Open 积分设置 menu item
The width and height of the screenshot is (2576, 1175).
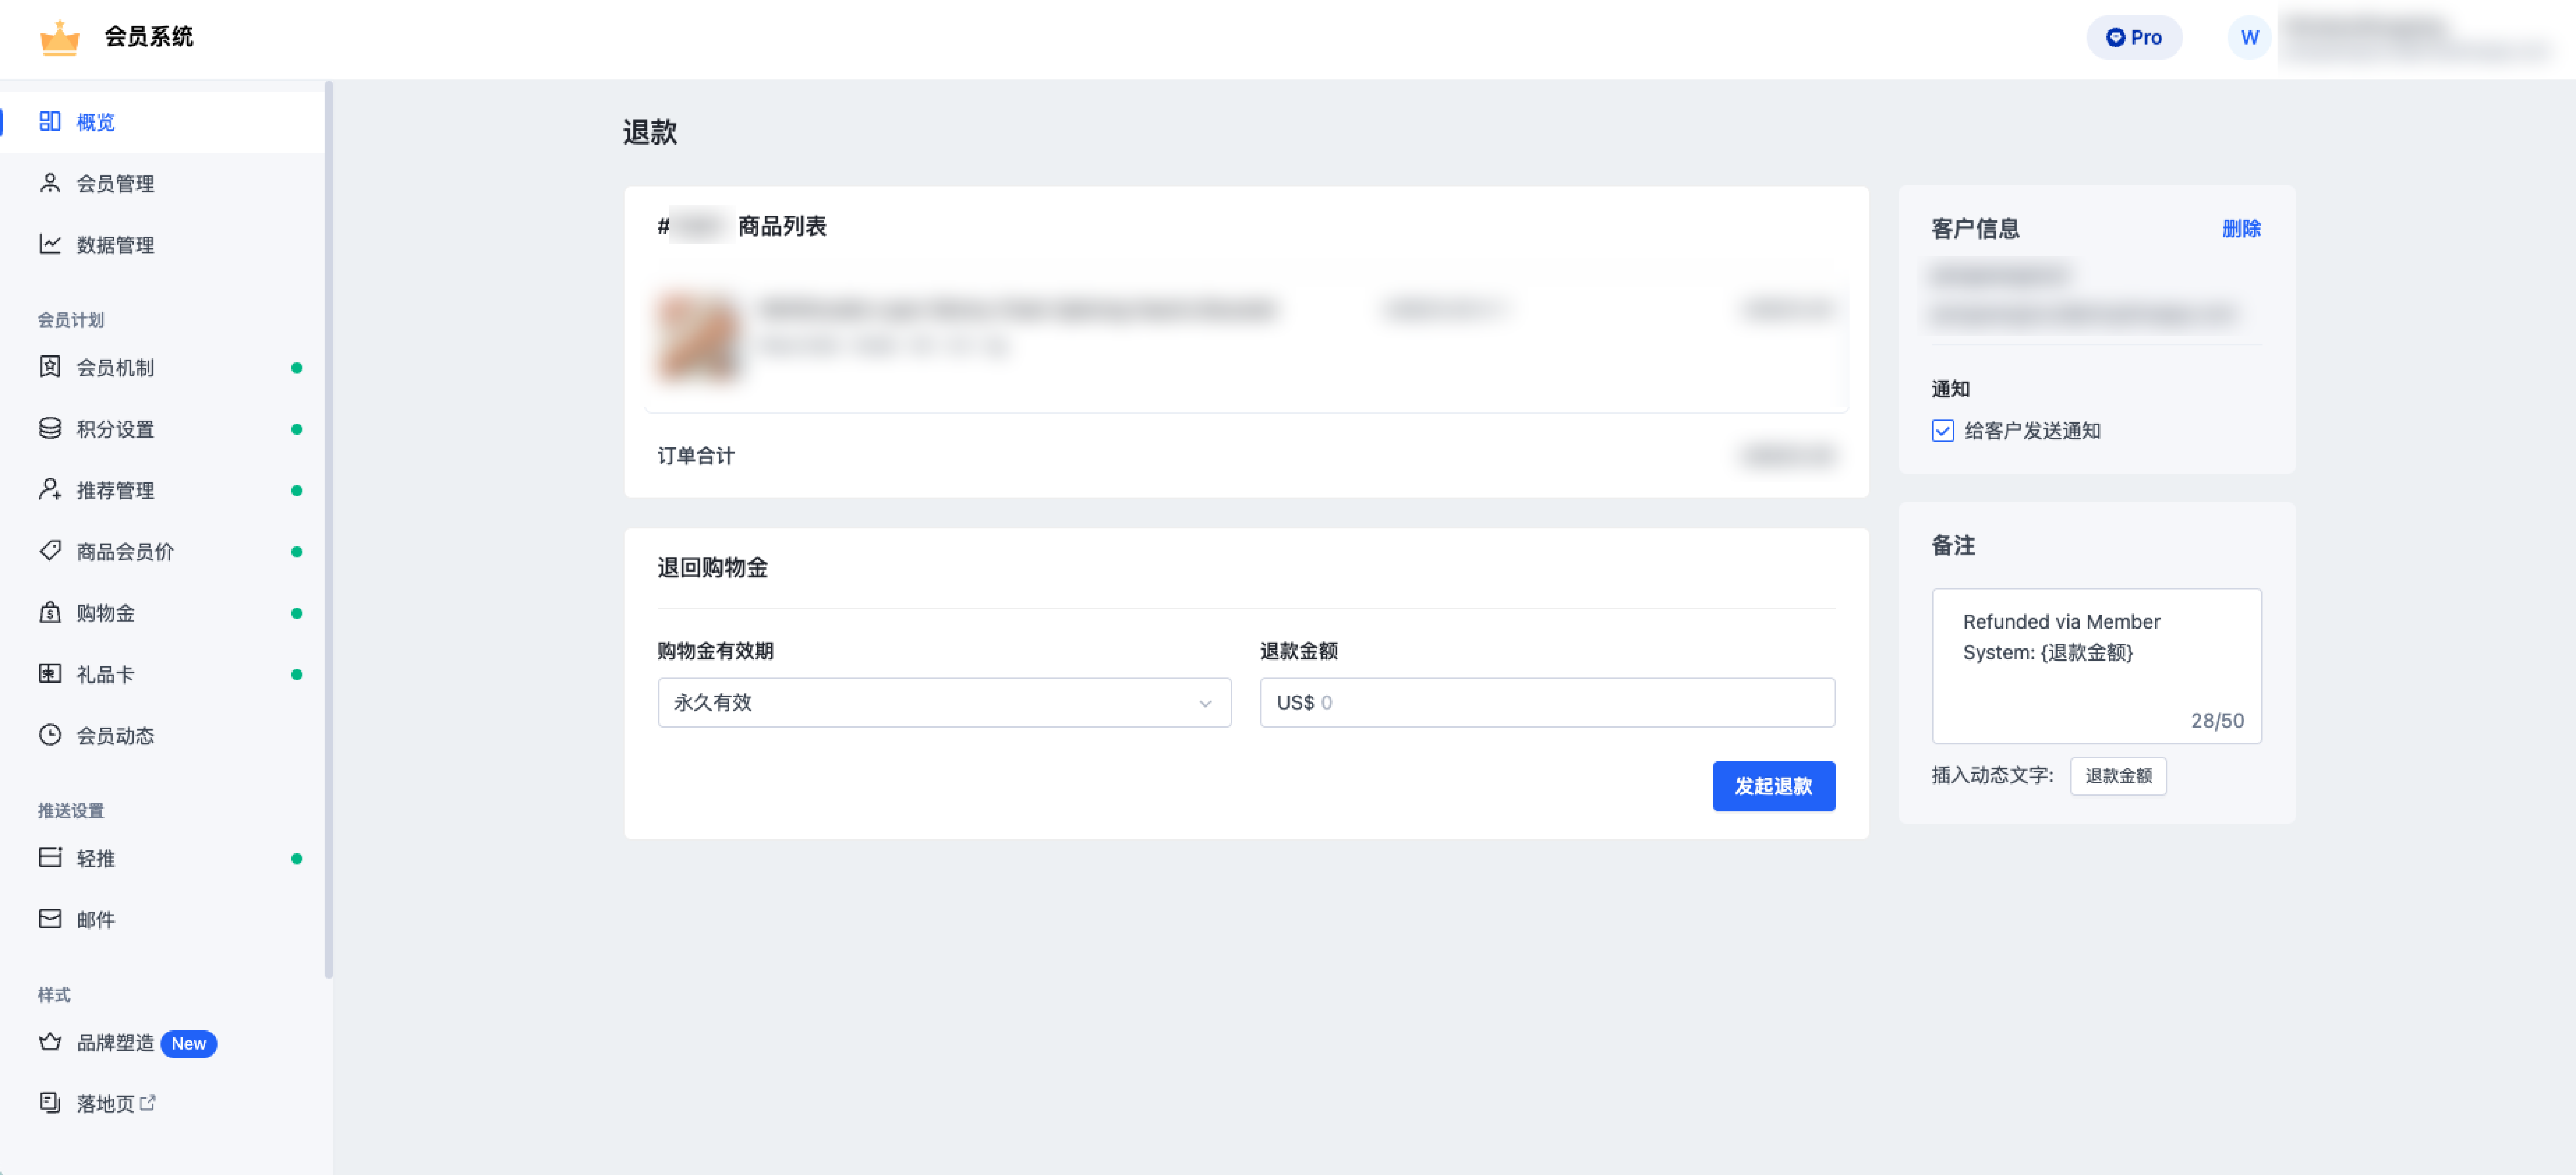pyautogui.click(x=162, y=428)
